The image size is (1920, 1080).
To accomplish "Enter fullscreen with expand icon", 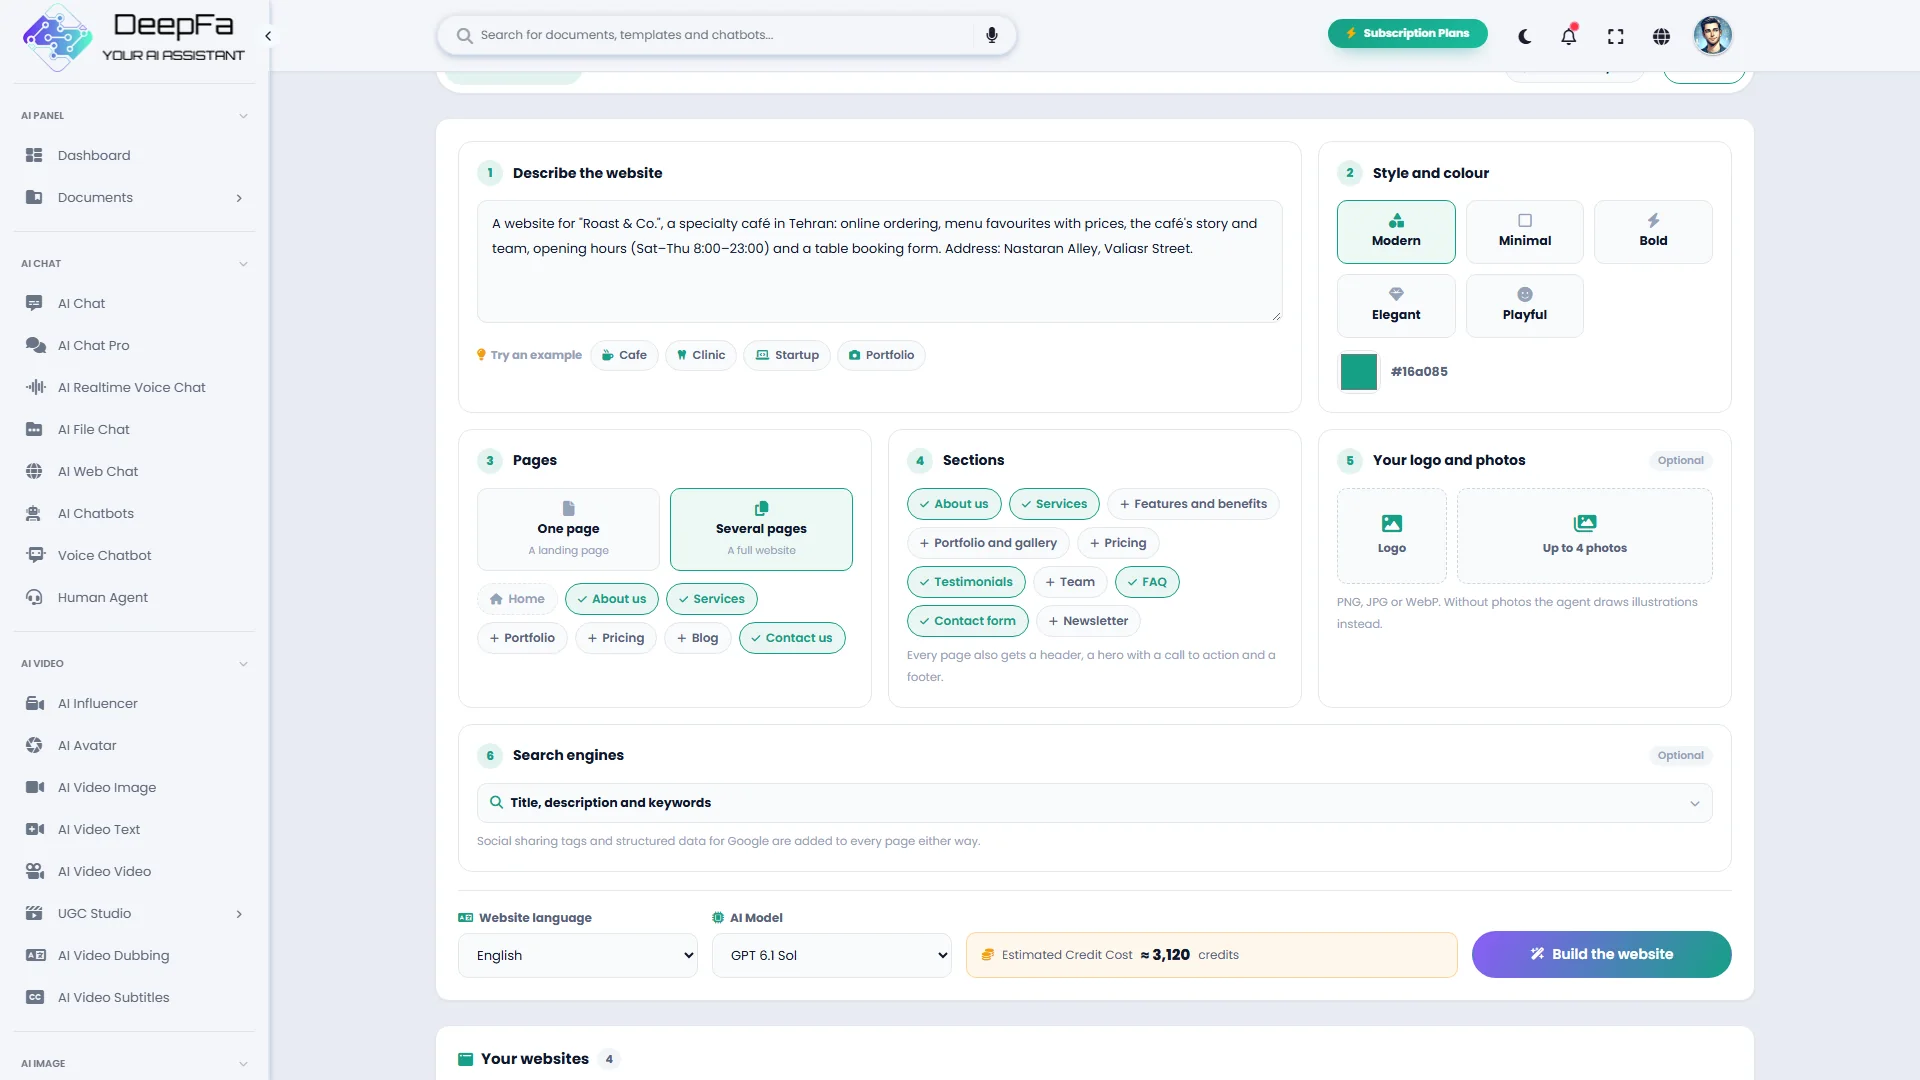I will pos(1615,36).
